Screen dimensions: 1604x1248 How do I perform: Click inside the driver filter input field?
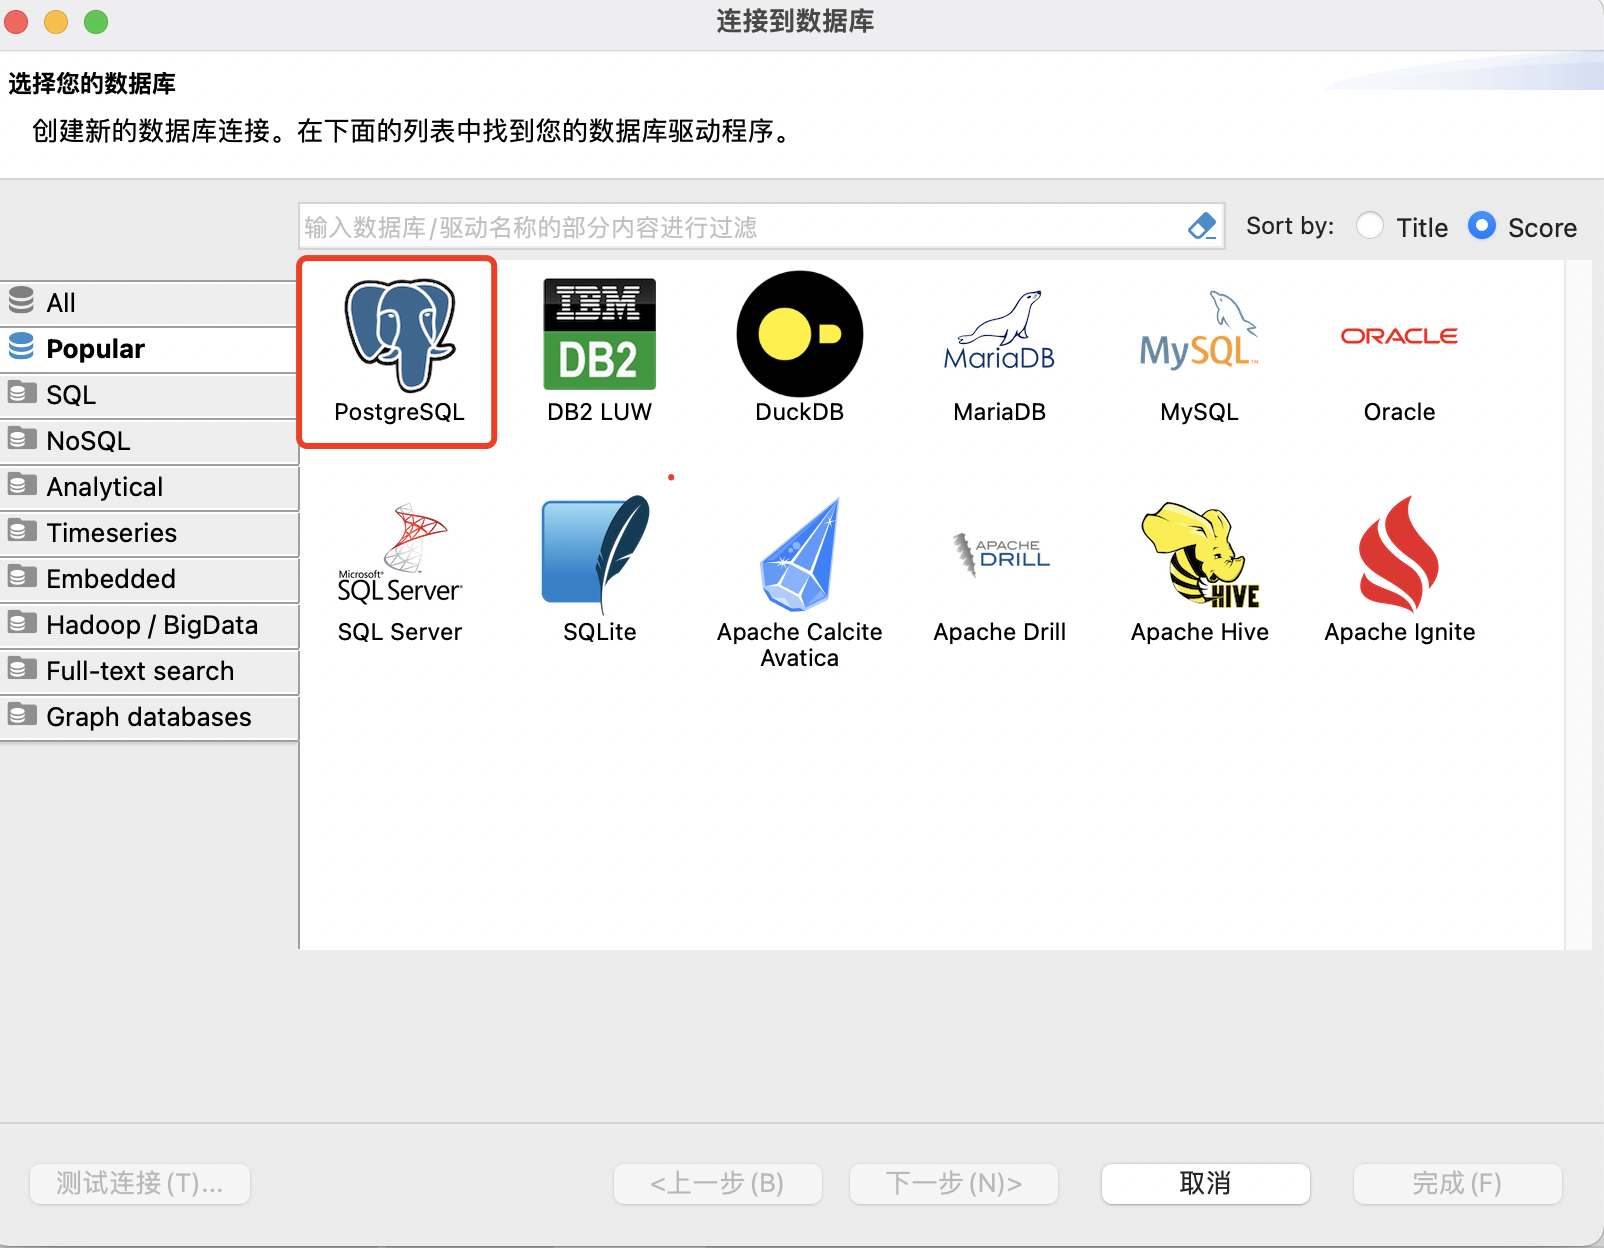tap(700, 227)
